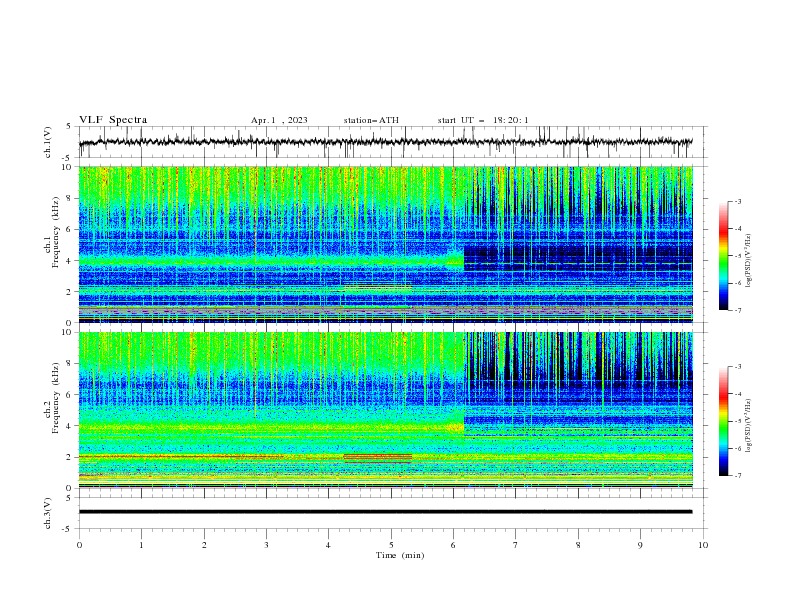
Task: Click the log(PSD) label beside ch.2 color scale
Action: point(749,426)
